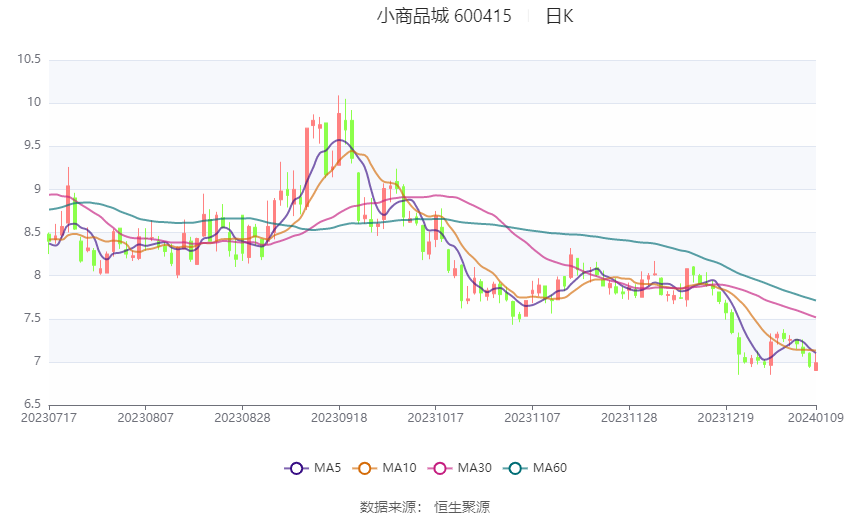Screen dimensions: 850x517
Task: Click x-axis date label 20230918
Action: point(339,418)
